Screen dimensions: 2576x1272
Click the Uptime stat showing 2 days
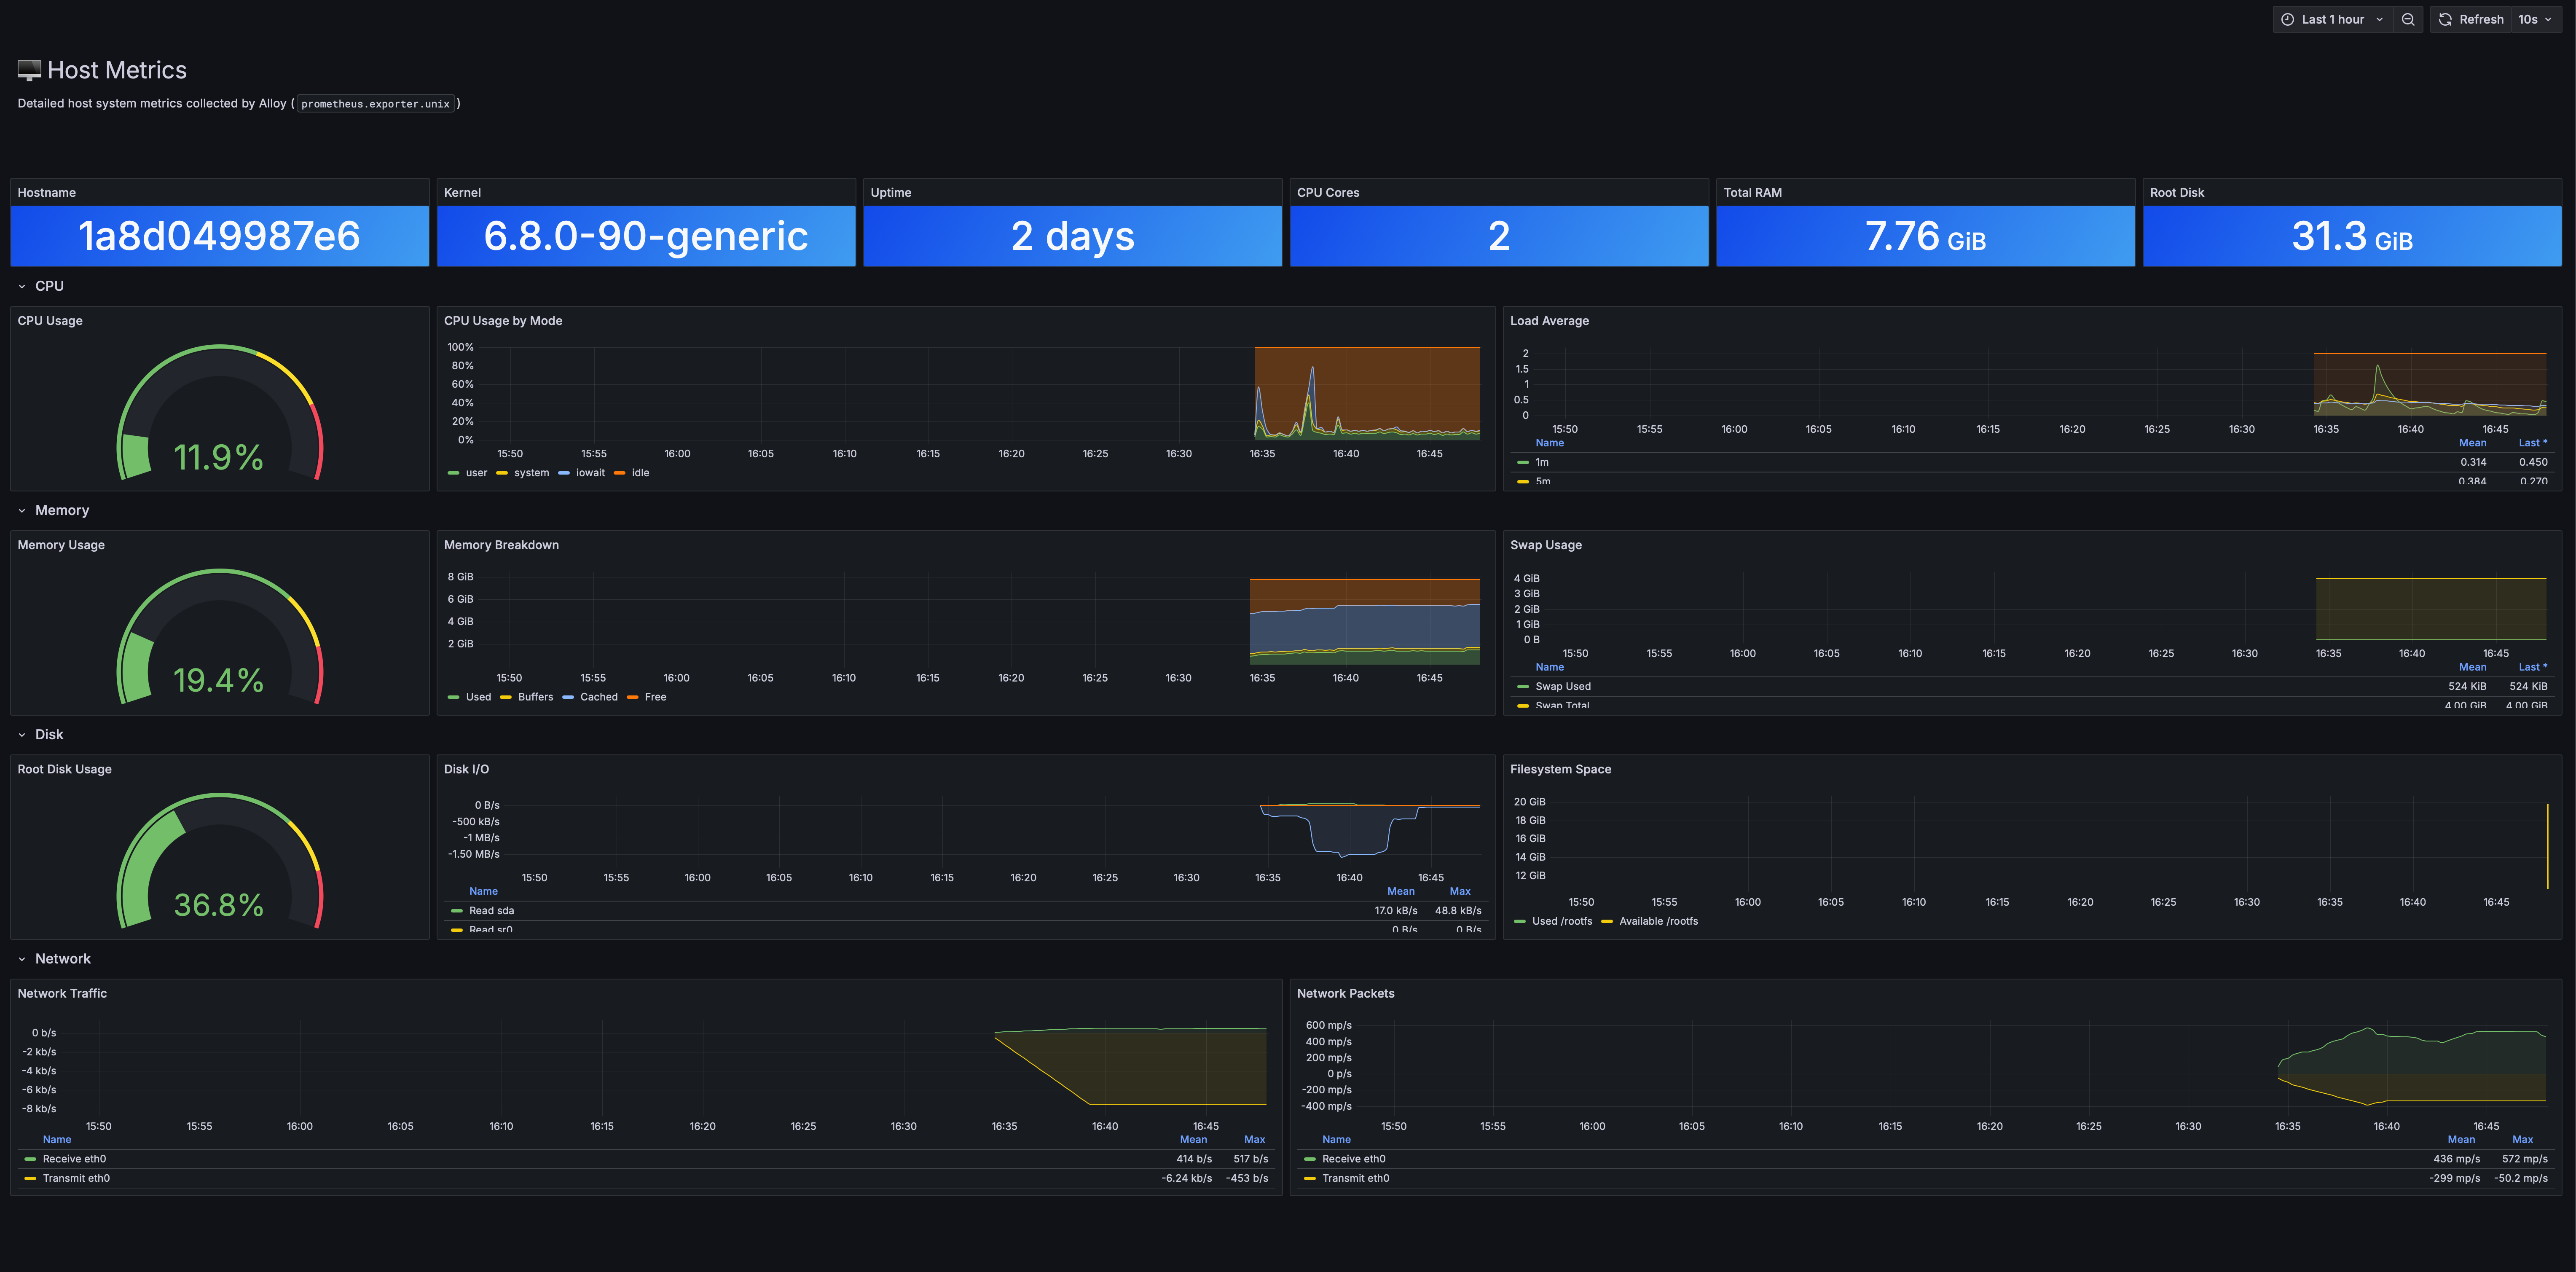coord(1072,236)
